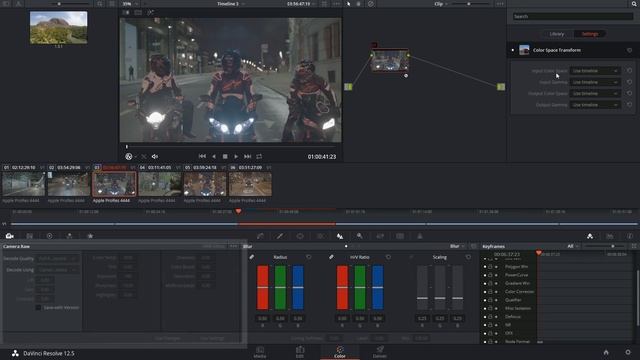Viewport: 640px width, 360px height.
Task: Toggle the H/V Ratio channel link icon
Action: click(x=331, y=257)
